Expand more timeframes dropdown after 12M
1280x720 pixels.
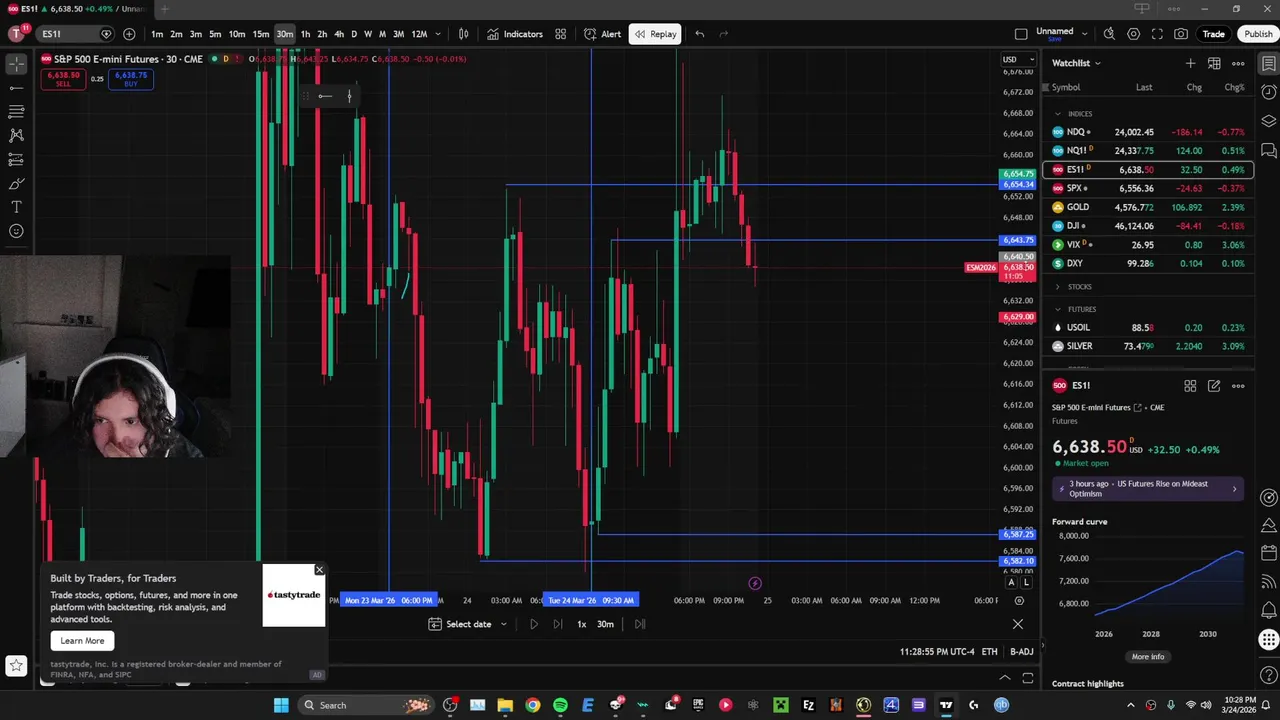click(438, 34)
